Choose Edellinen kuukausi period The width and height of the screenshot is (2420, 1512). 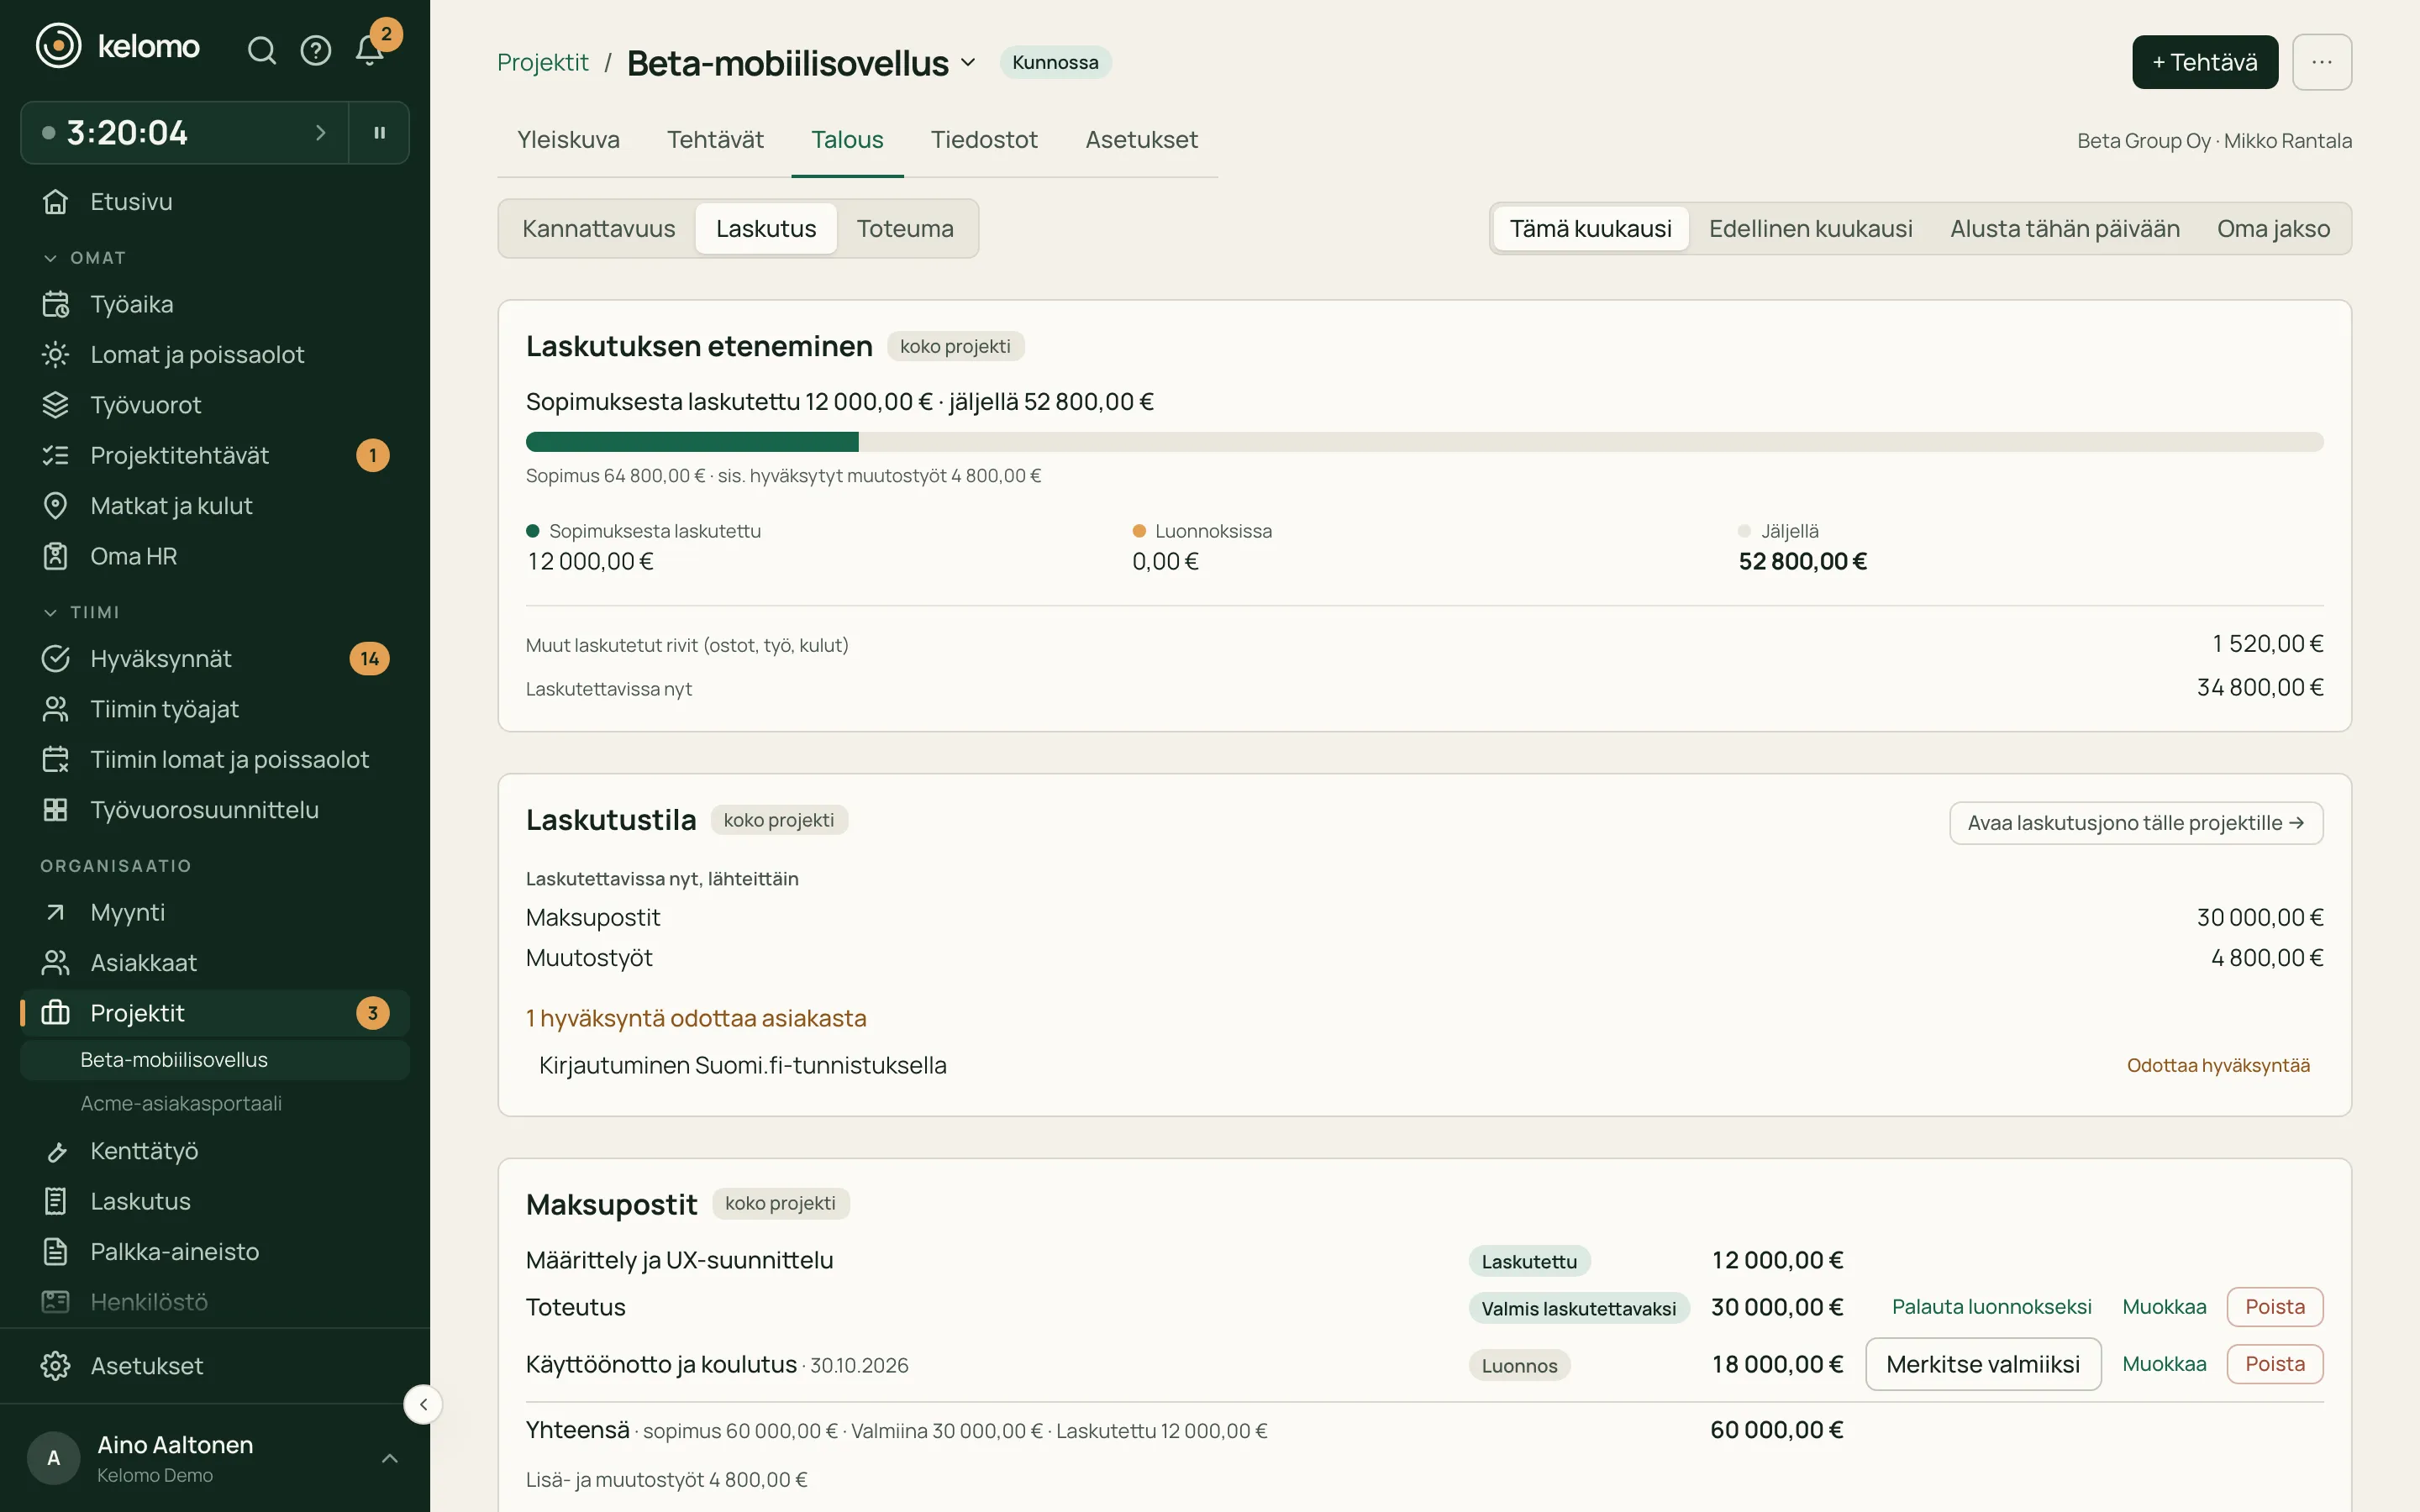[1810, 229]
